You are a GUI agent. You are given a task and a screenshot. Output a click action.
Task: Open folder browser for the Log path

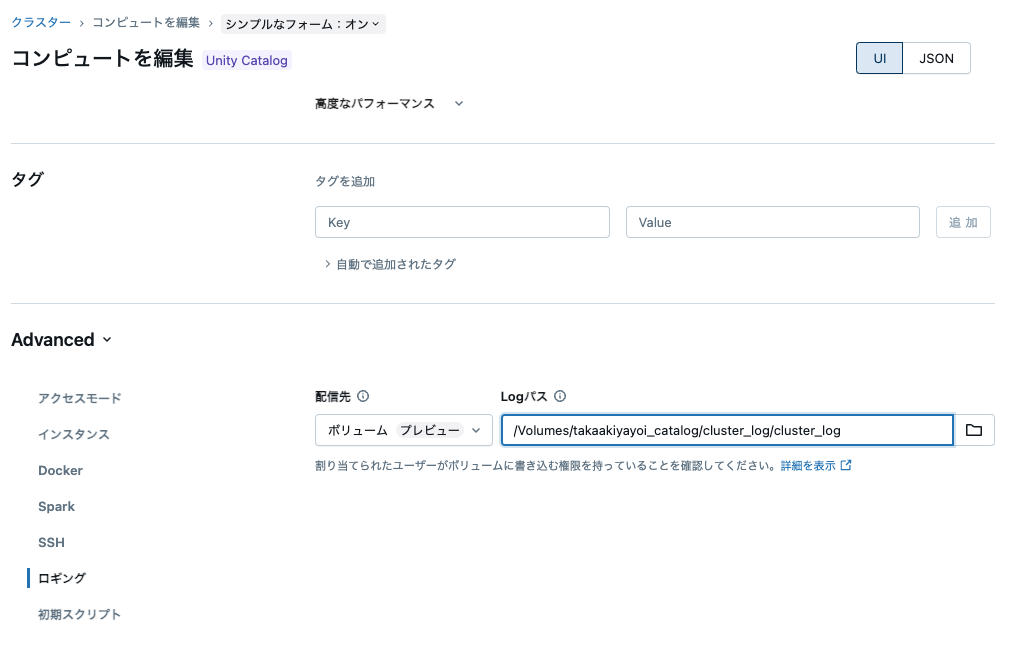[x=974, y=430]
